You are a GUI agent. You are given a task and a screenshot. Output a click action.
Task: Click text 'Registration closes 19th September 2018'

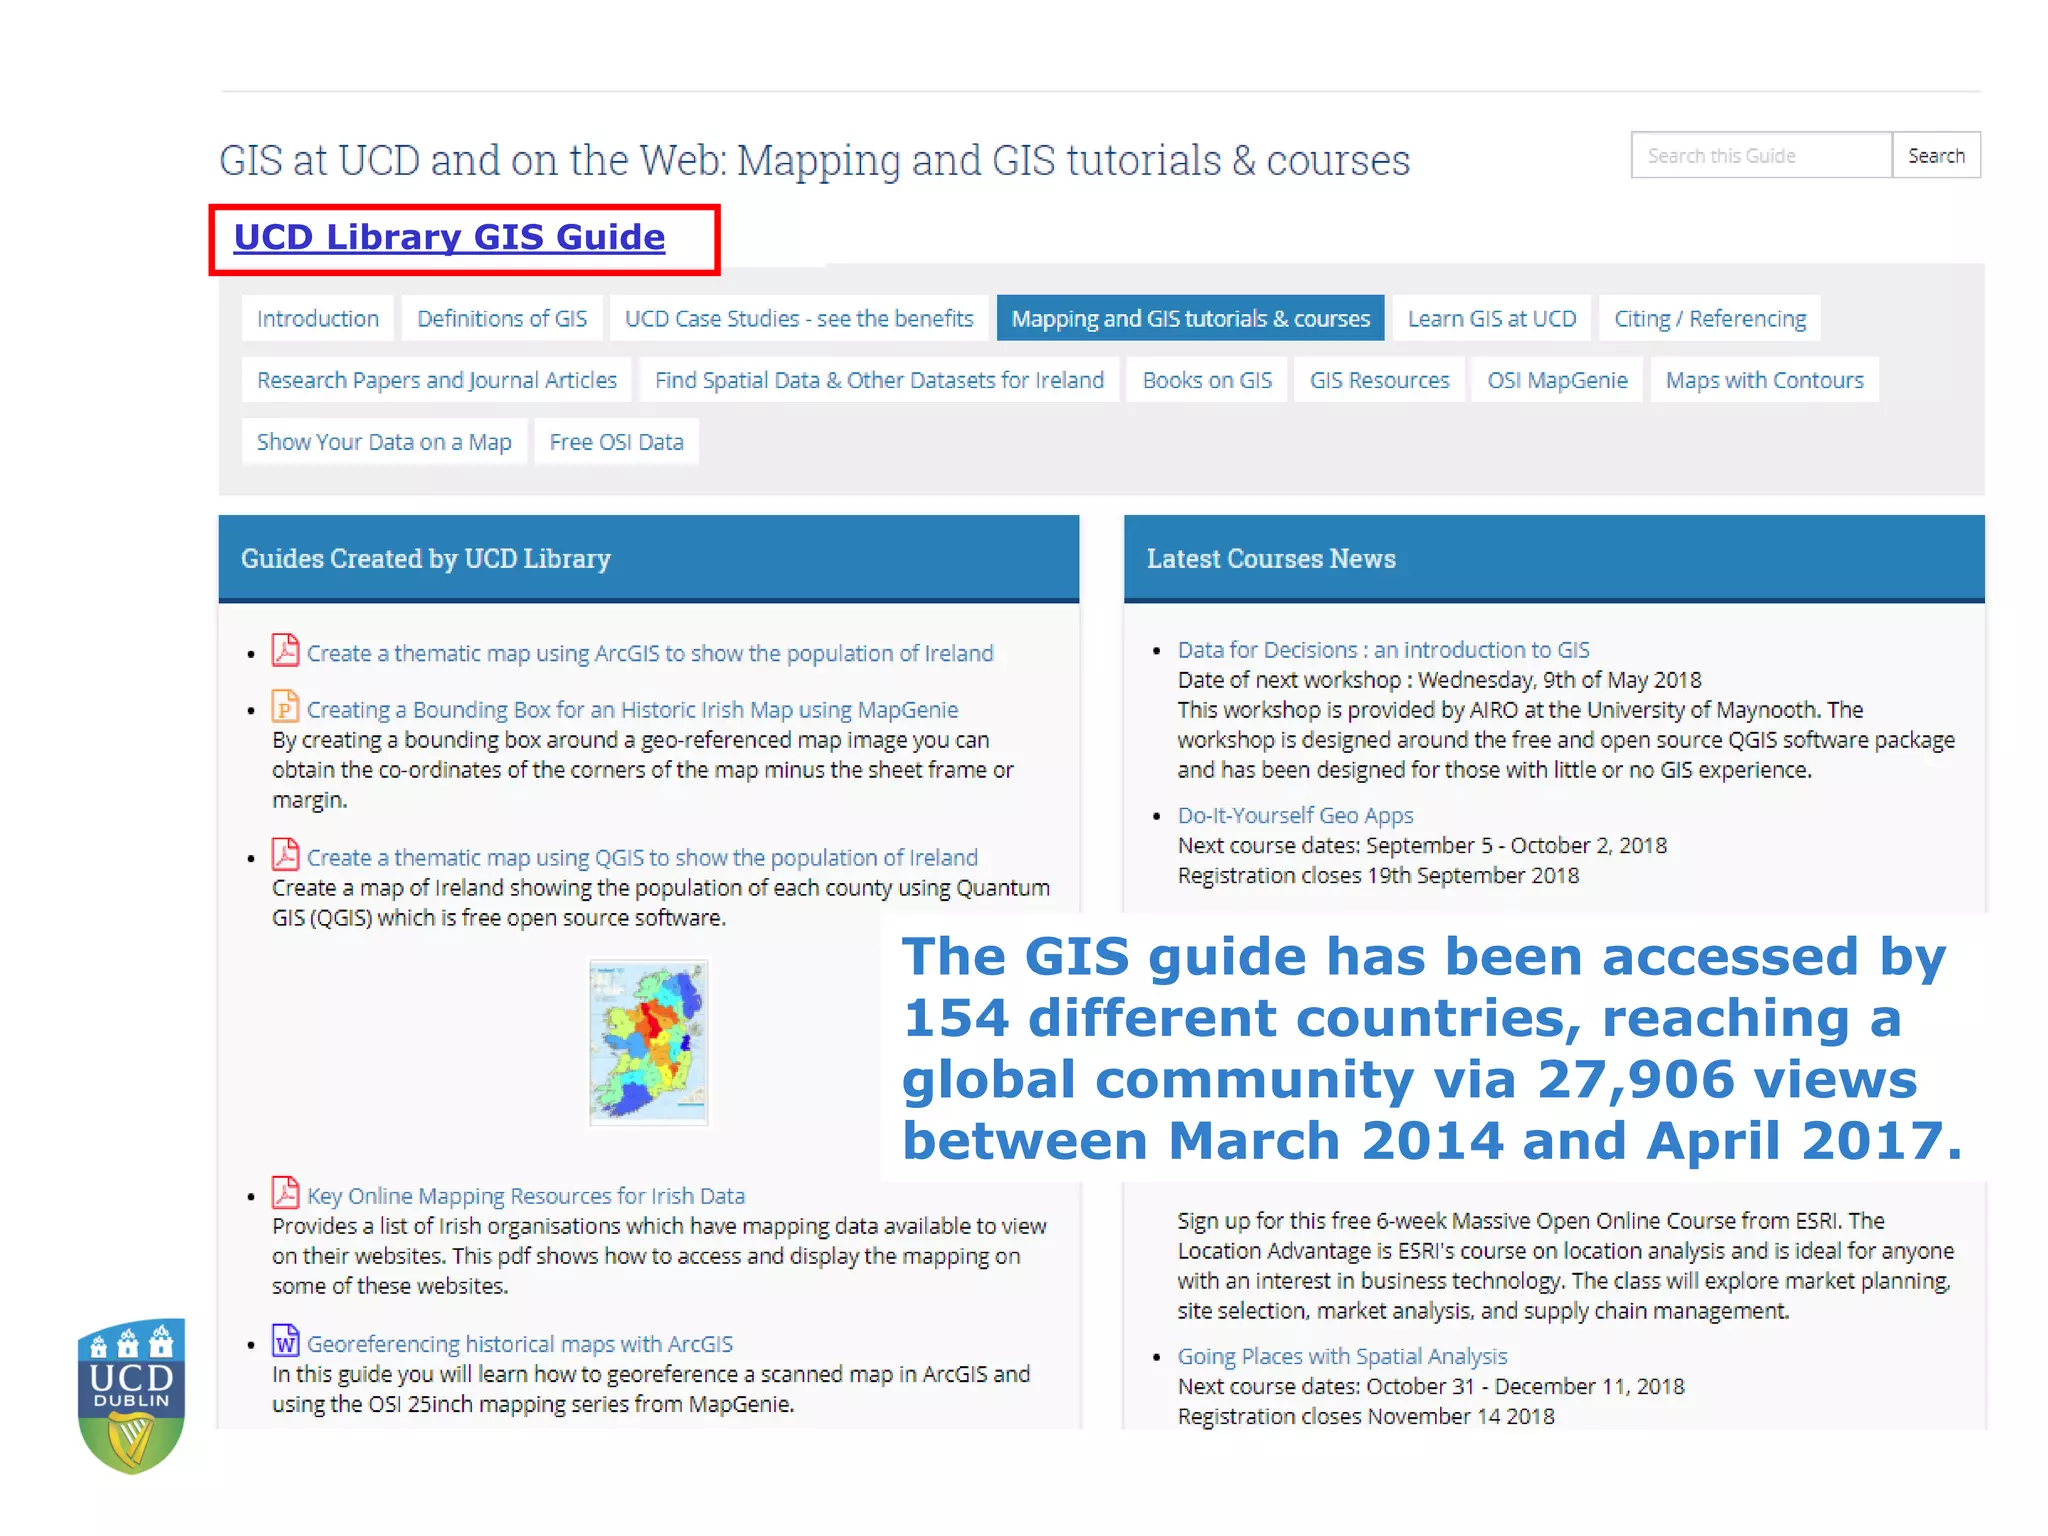pos(1378,876)
